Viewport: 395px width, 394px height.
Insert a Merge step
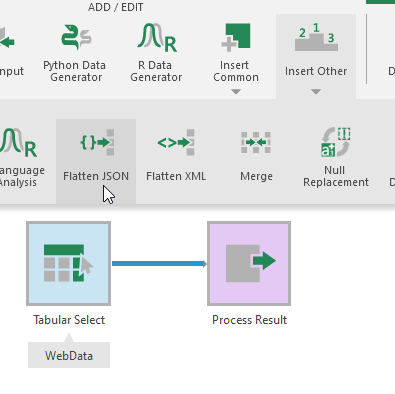click(256, 161)
